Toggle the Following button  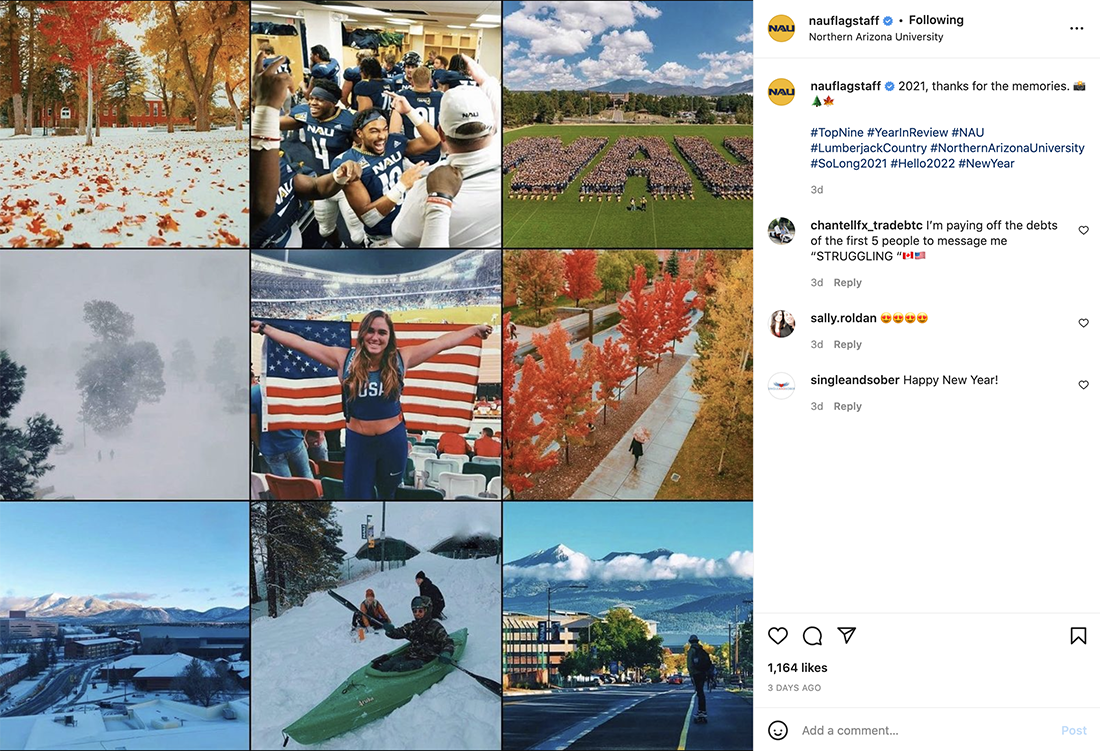936,20
